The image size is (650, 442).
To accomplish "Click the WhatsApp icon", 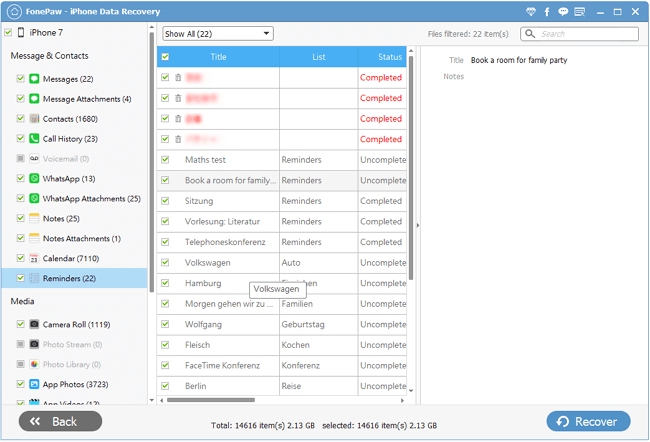I will tap(34, 178).
